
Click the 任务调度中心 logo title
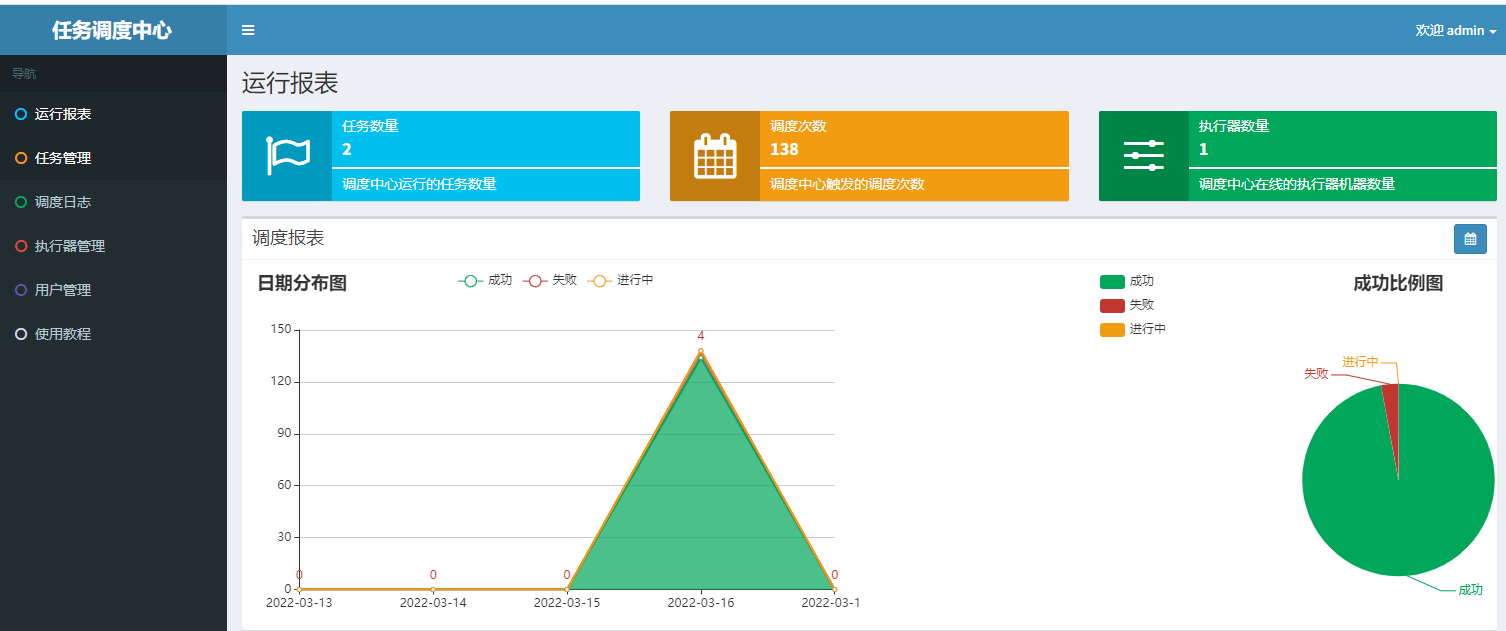112,30
